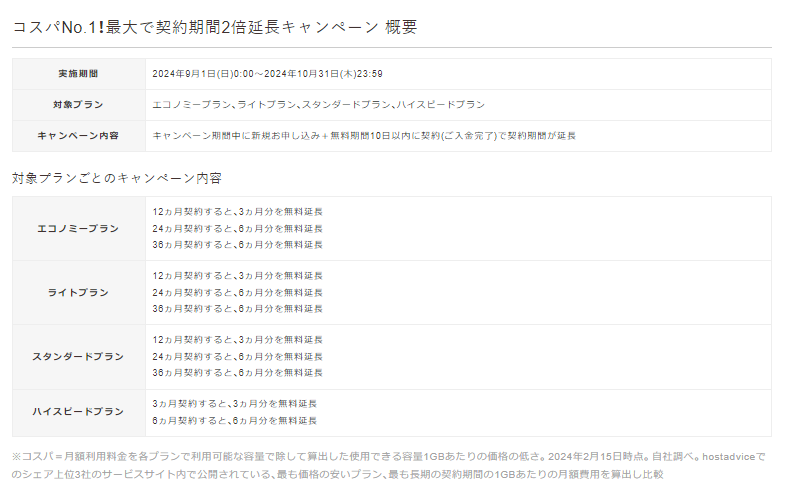This screenshot has height=485, width=789.
Task: Click the 対象プラン row header in first table
Action: 79,105
